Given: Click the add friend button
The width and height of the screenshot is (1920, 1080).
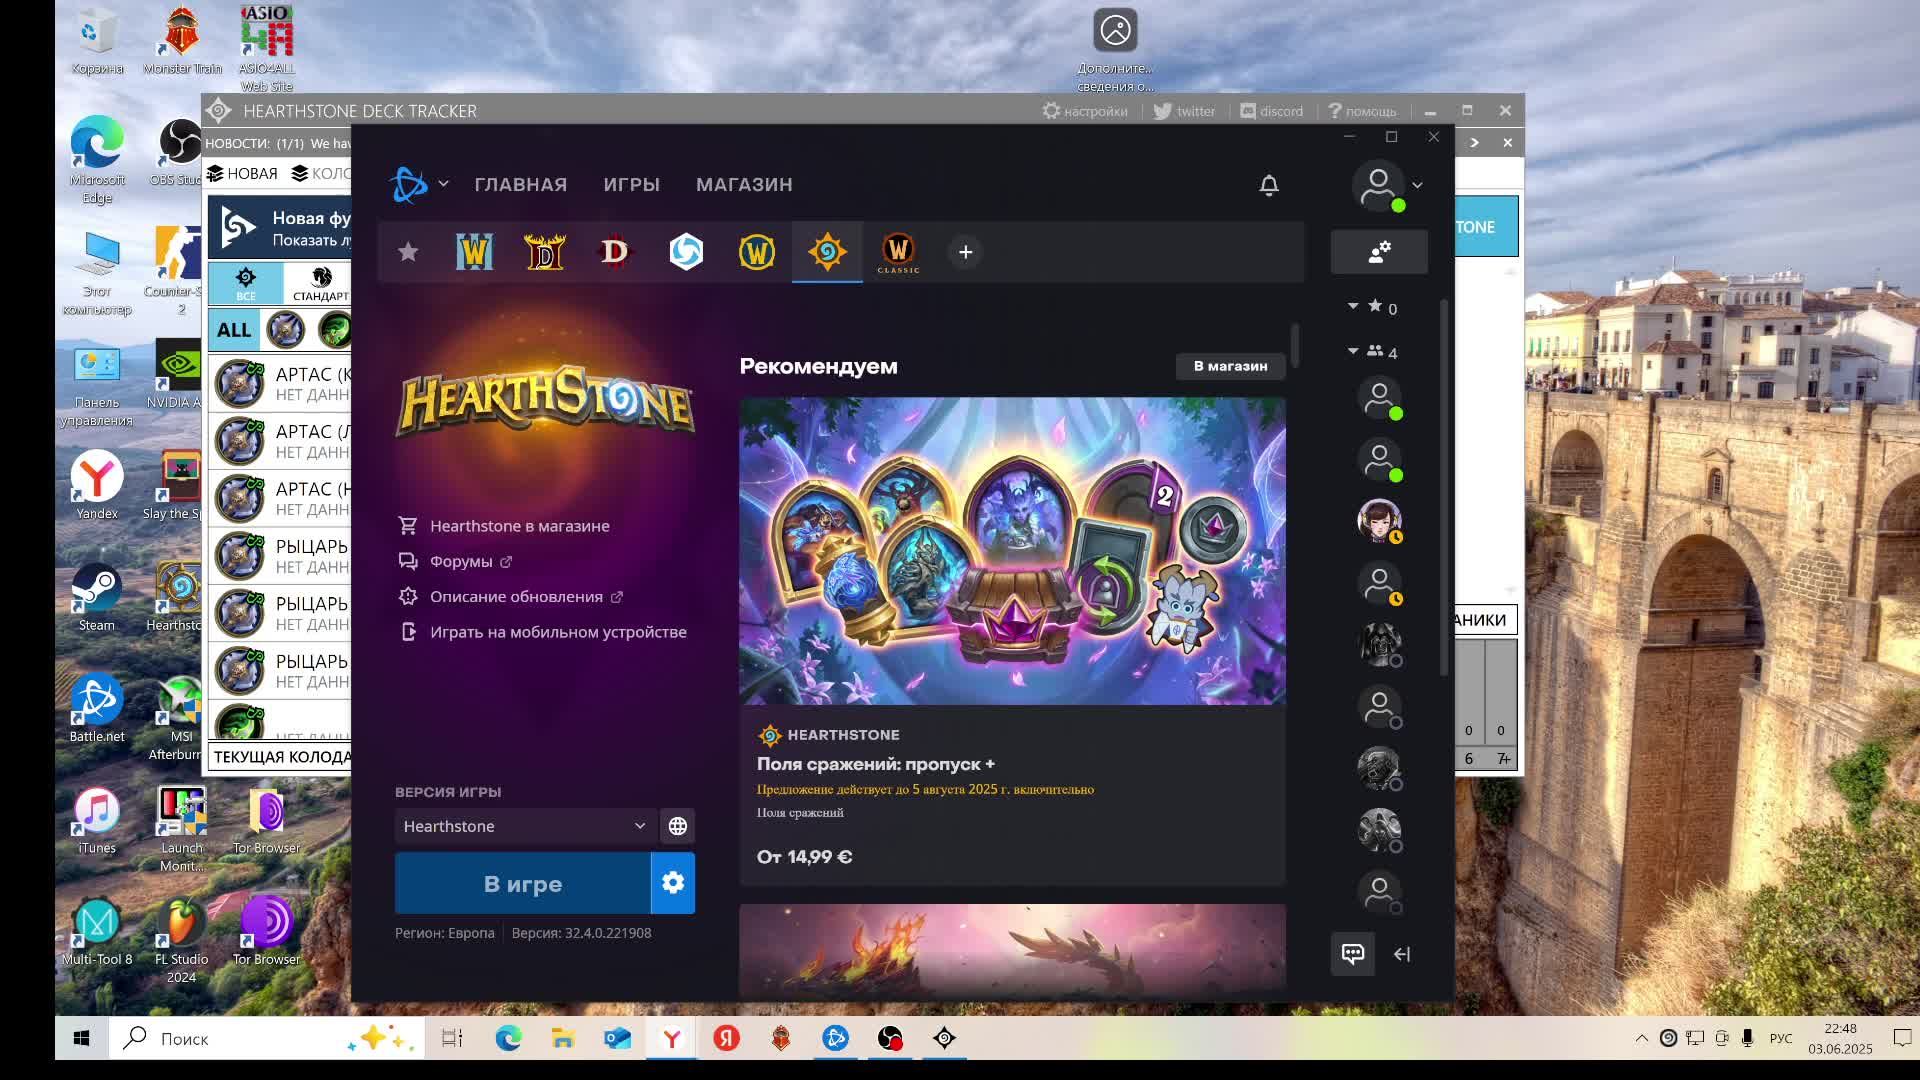Looking at the screenshot, I should [x=1379, y=252].
